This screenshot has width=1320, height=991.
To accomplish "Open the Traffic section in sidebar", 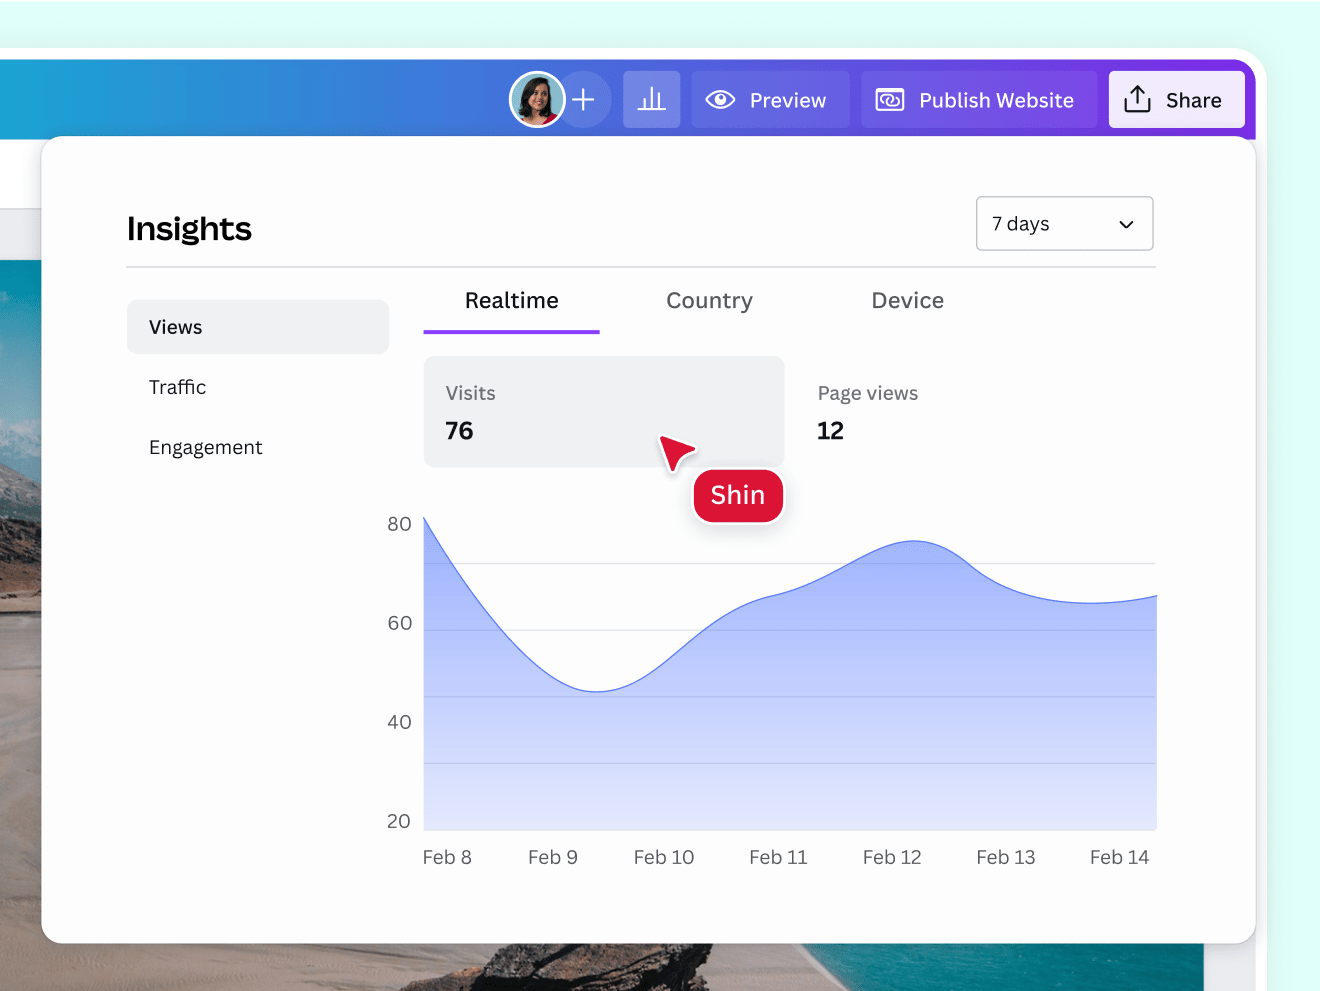I will pyautogui.click(x=178, y=387).
